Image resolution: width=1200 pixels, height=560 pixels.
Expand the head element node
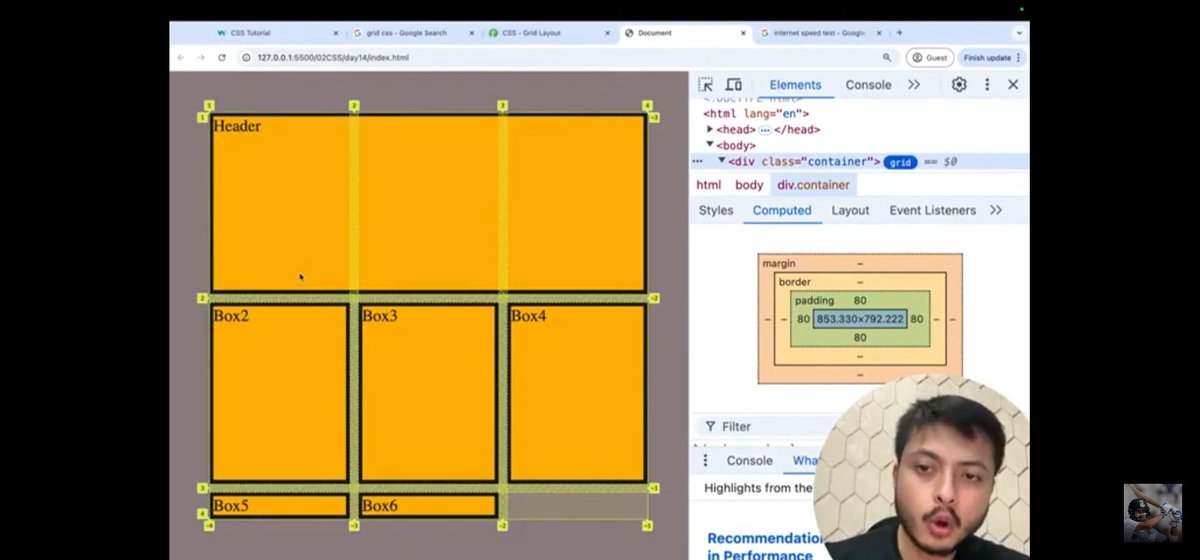pyautogui.click(x=710, y=130)
